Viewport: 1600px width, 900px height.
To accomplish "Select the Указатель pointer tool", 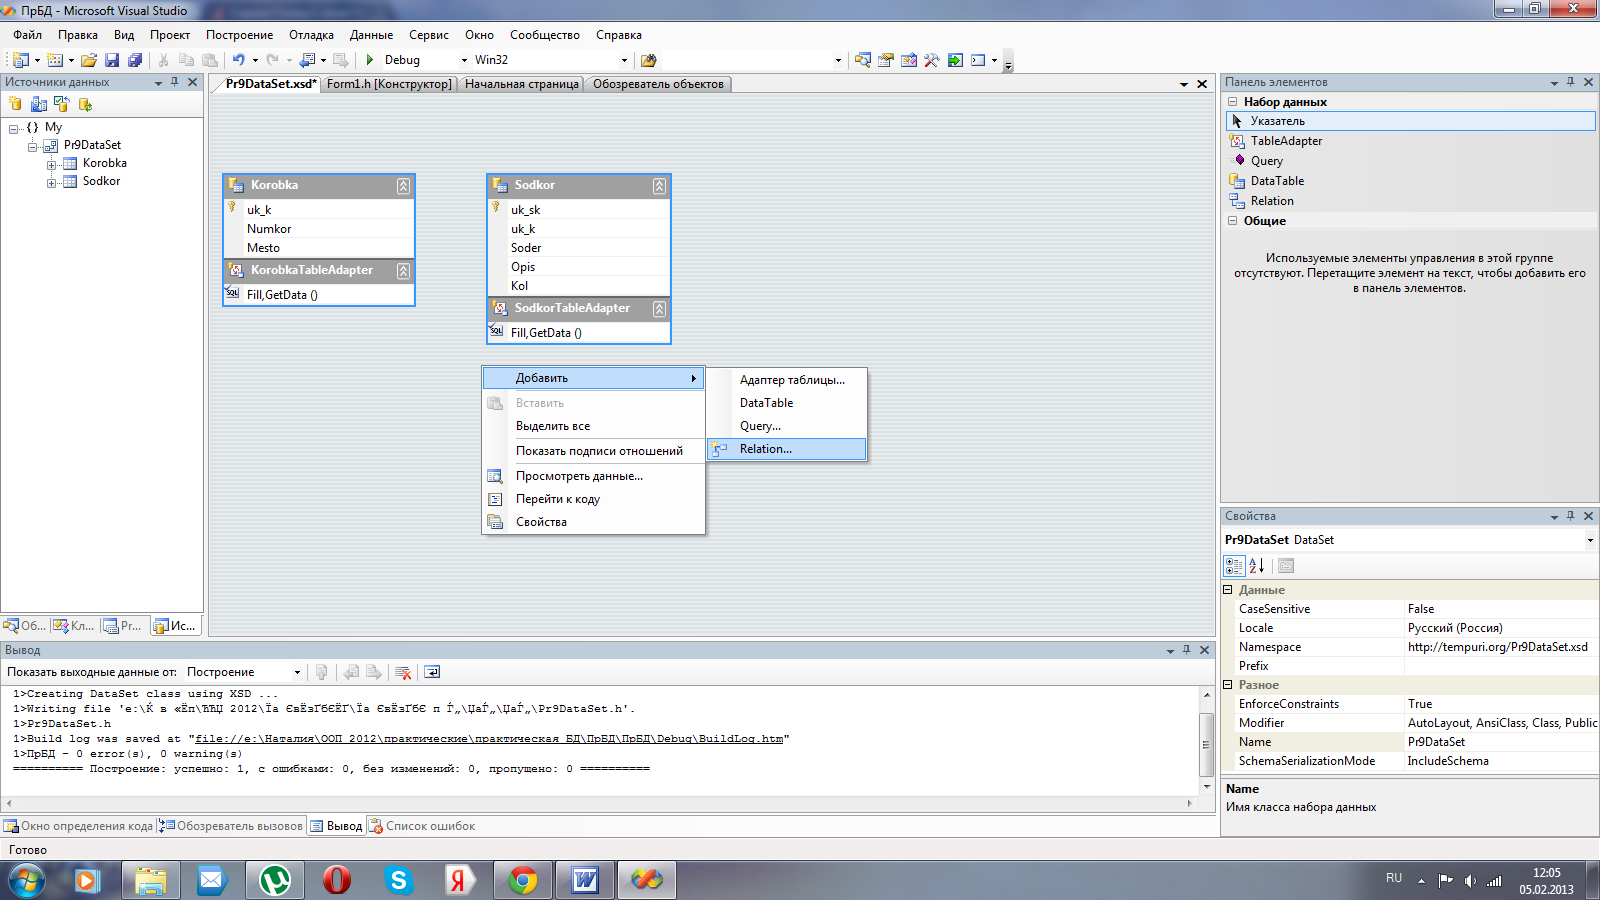I will pos(1410,121).
